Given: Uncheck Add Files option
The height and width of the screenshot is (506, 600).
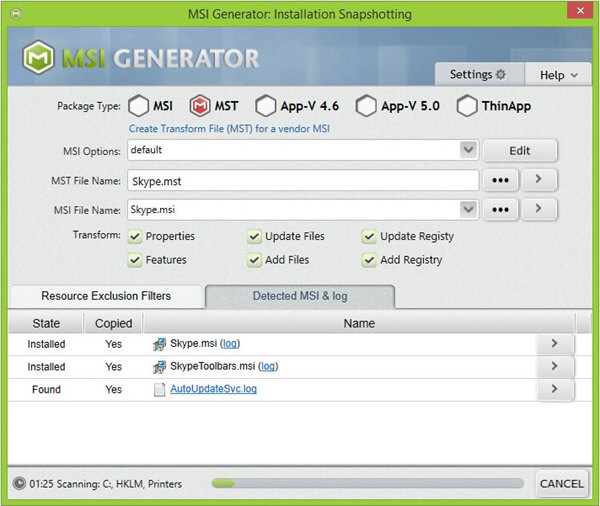Looking at the screenshot, I should tap(254, 260).
